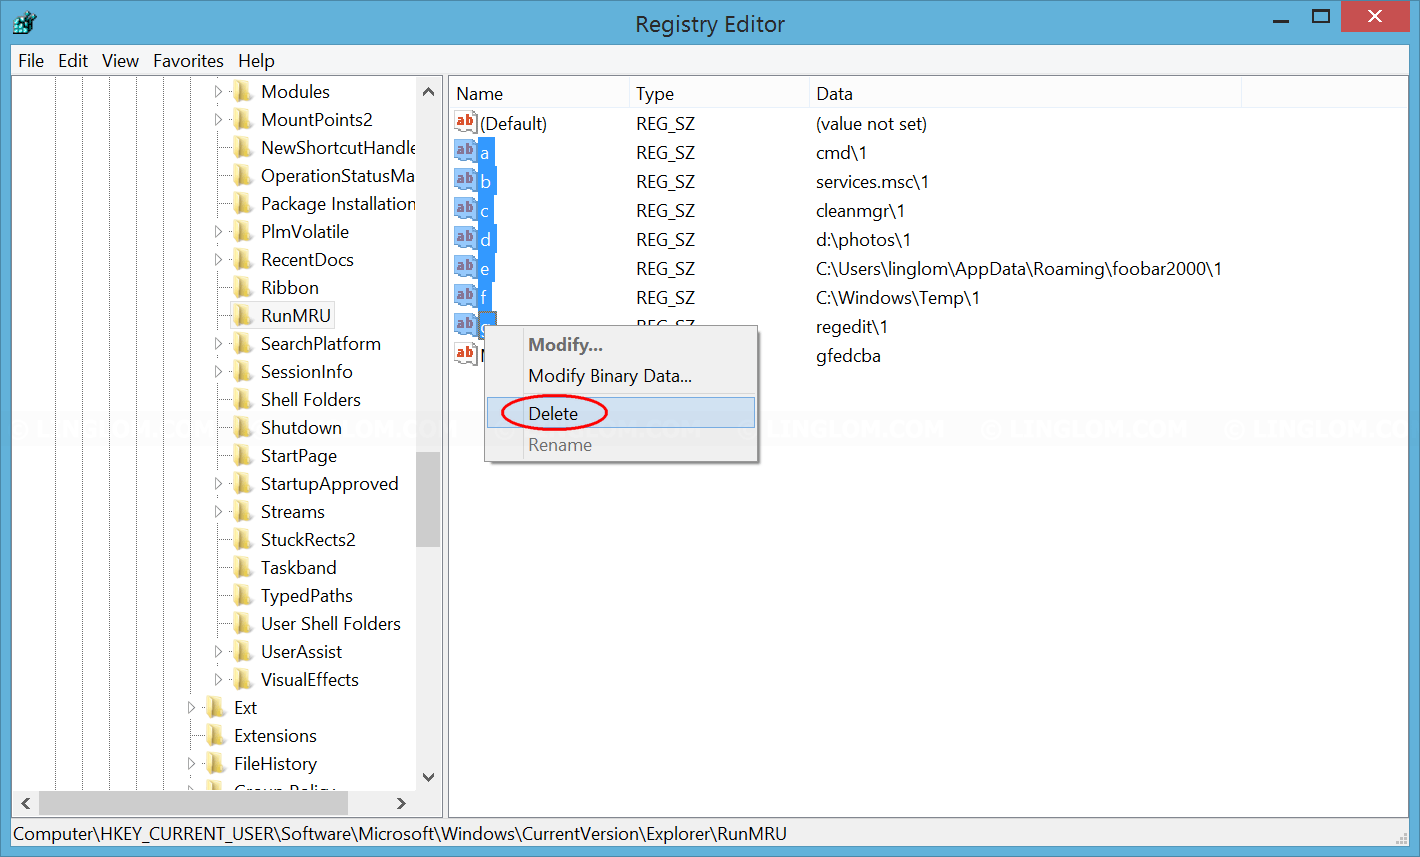Screen dimensions: 1420x857
Task: Click the data cell services.msc\1
Action: (872, 182)
